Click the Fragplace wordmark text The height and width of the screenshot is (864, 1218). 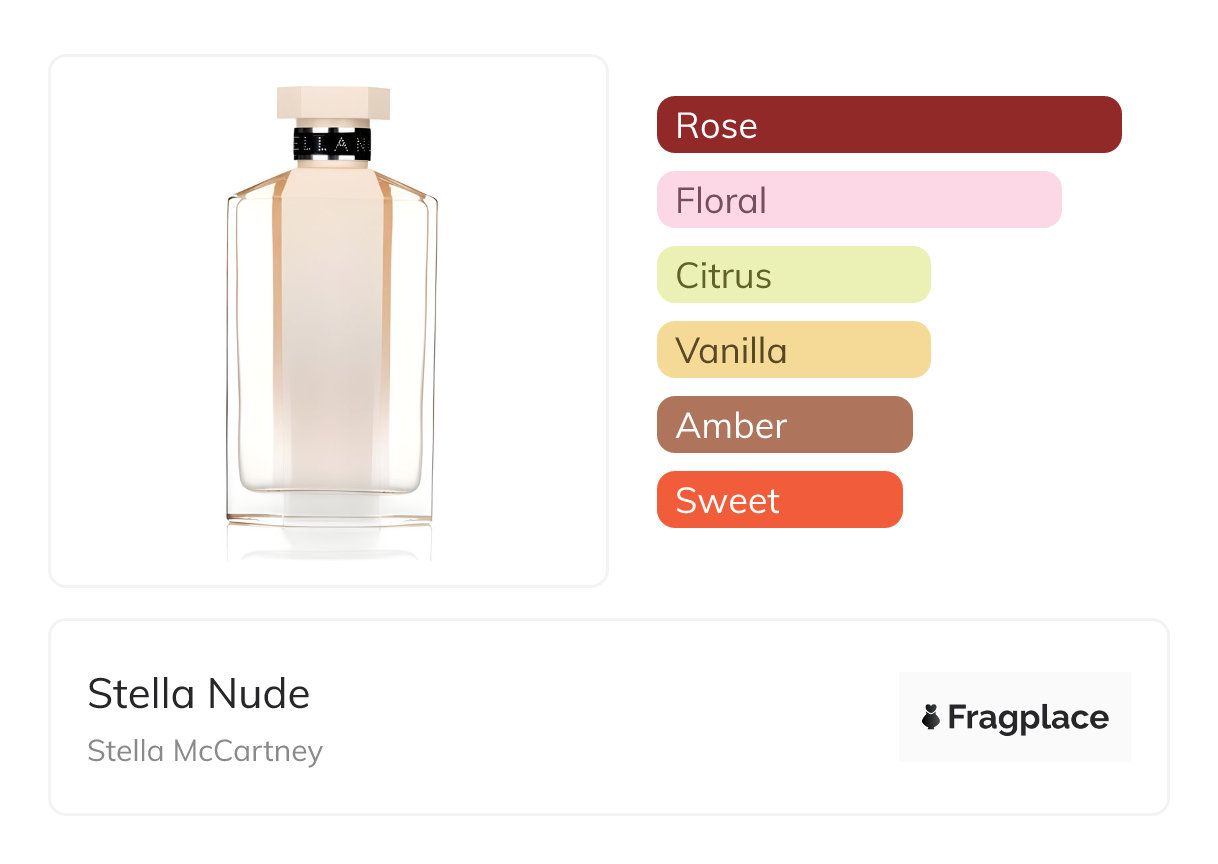(x=1028, y=718)
